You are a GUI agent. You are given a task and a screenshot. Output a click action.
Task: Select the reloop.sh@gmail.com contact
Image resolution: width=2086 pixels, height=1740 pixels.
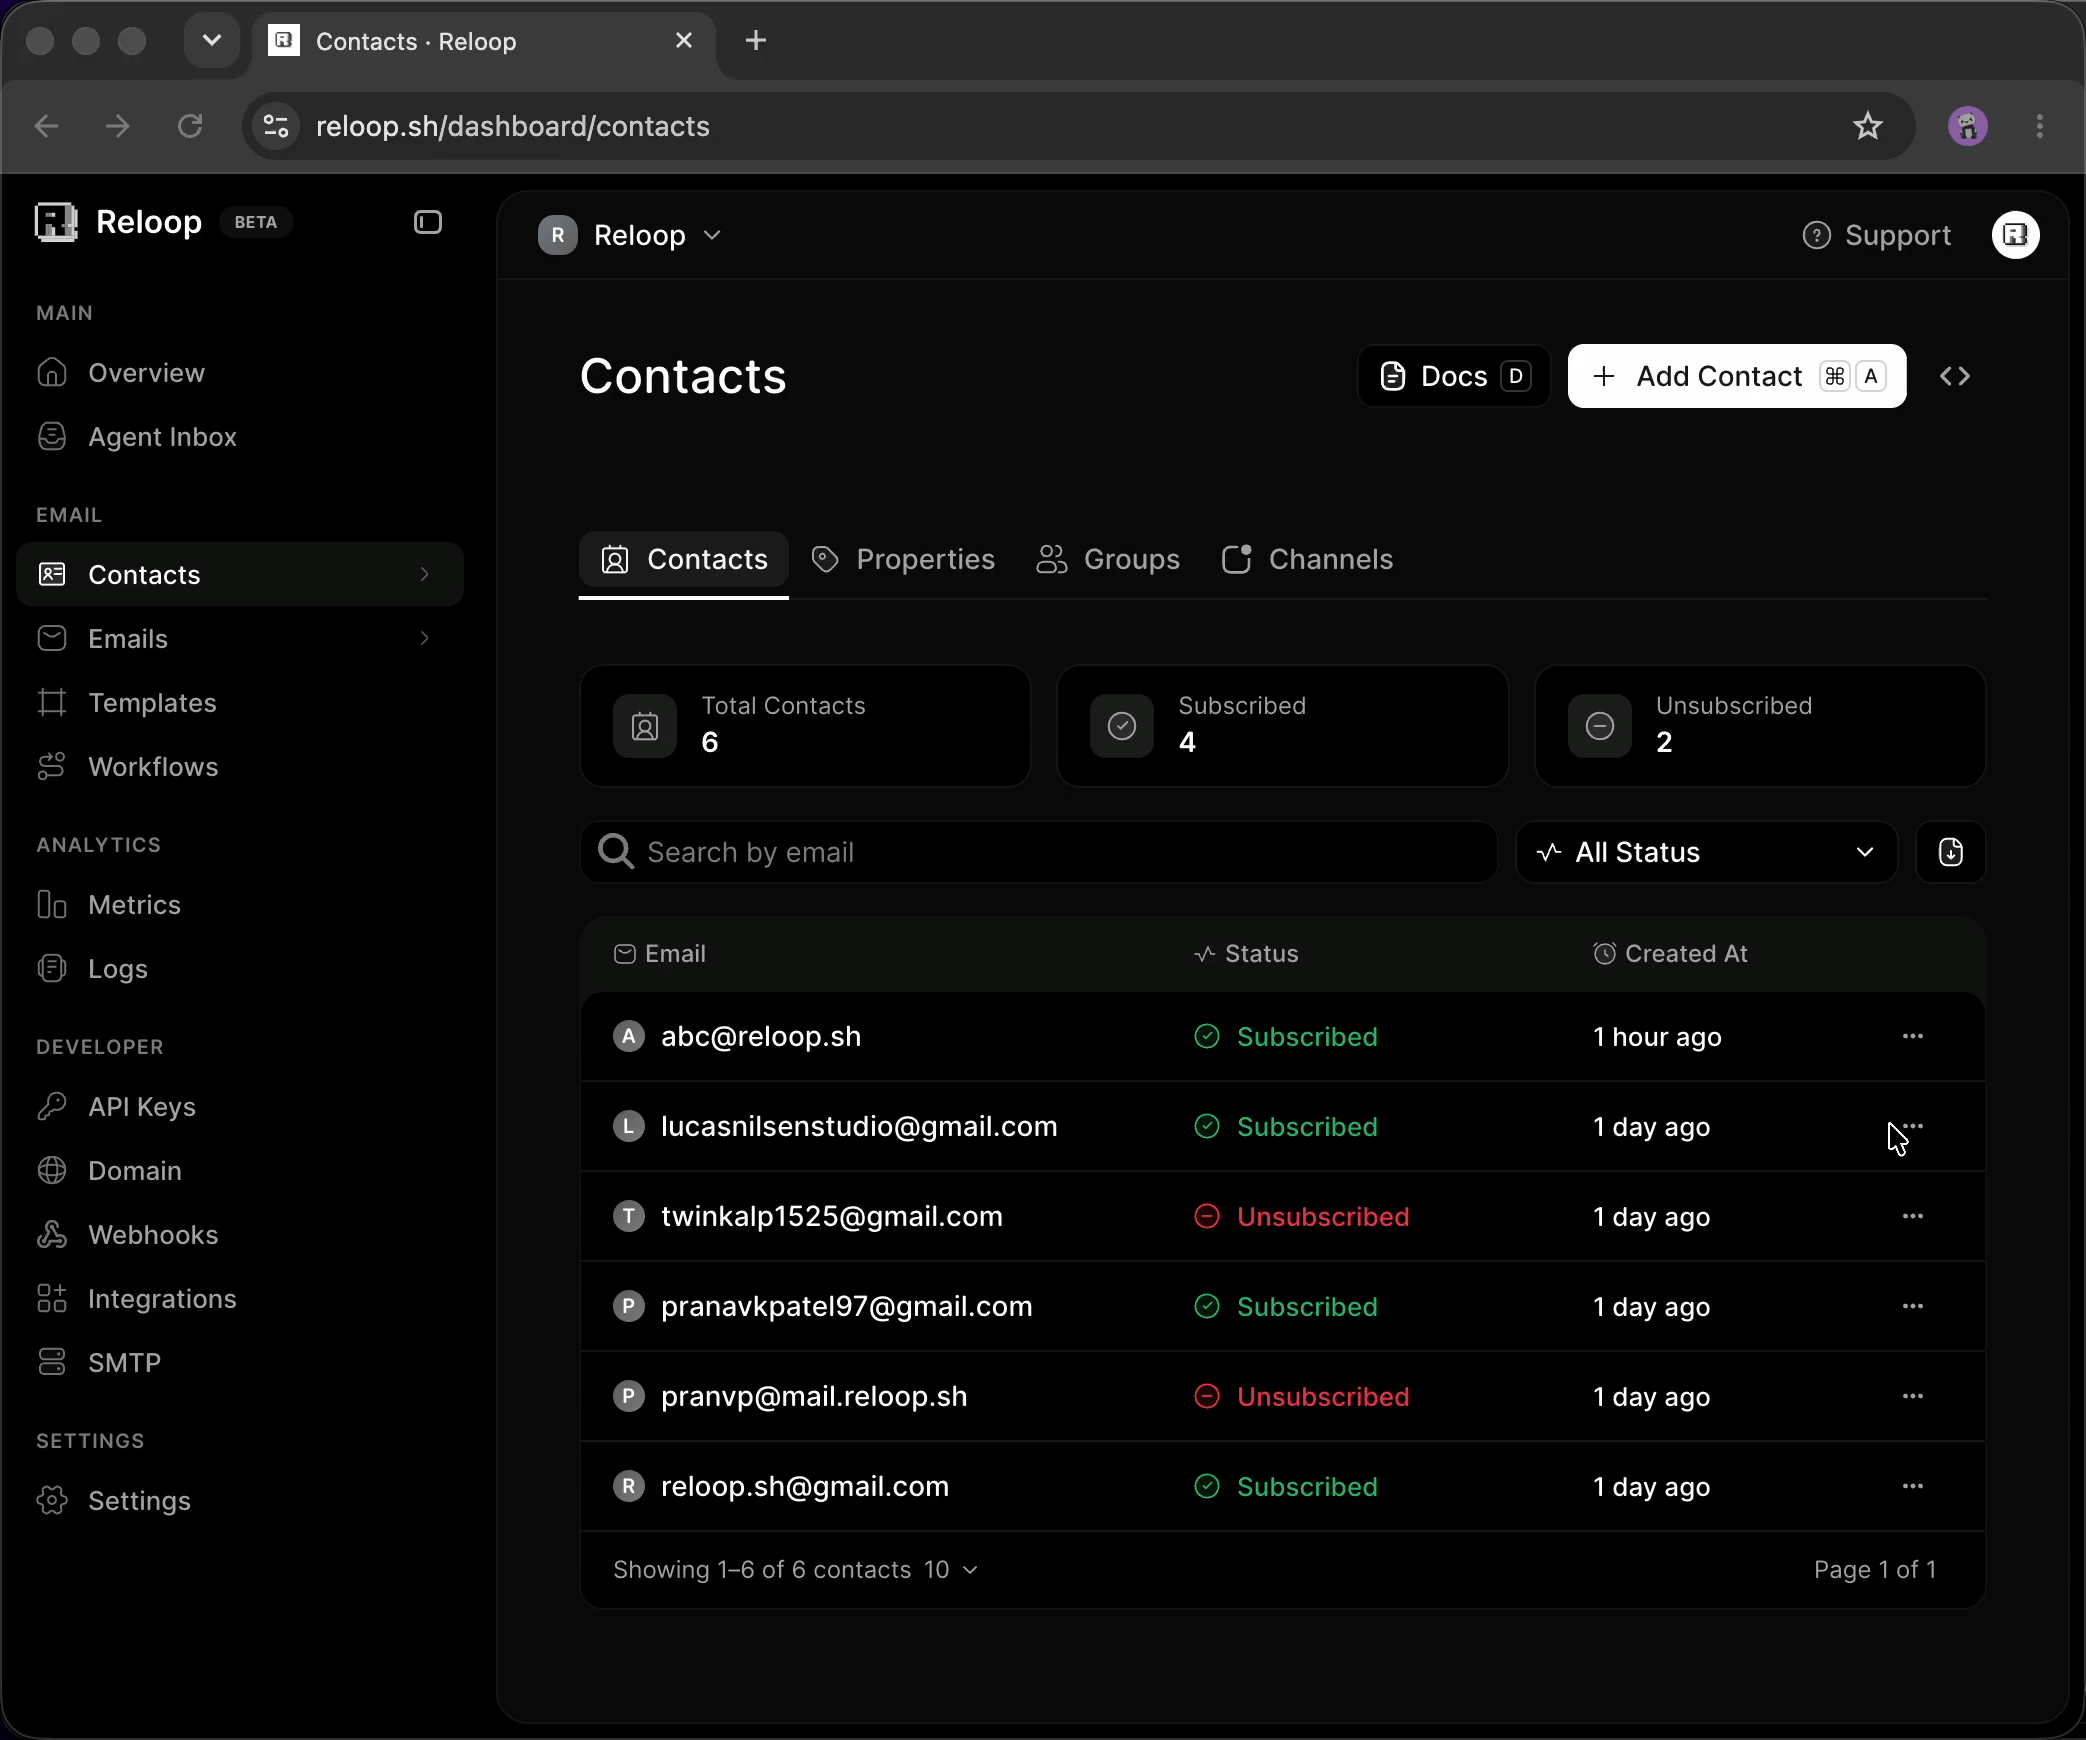805,1486
